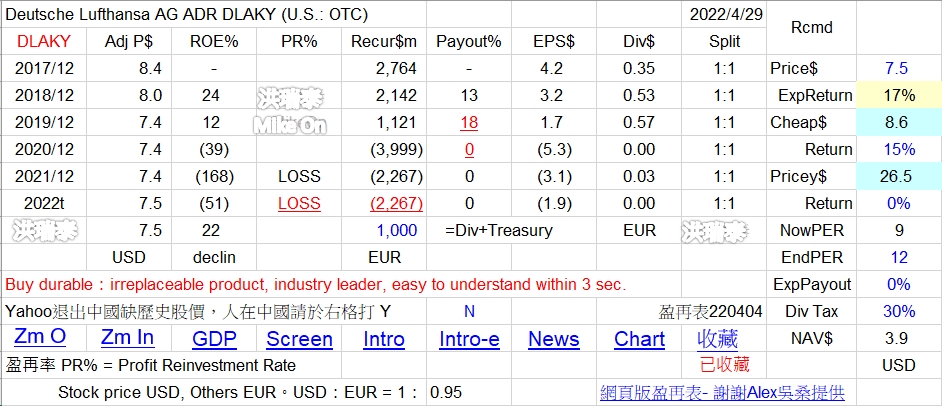Click the 2019/12 row label
The height and width of the screenshot is (406, 942).
point(44,122)
